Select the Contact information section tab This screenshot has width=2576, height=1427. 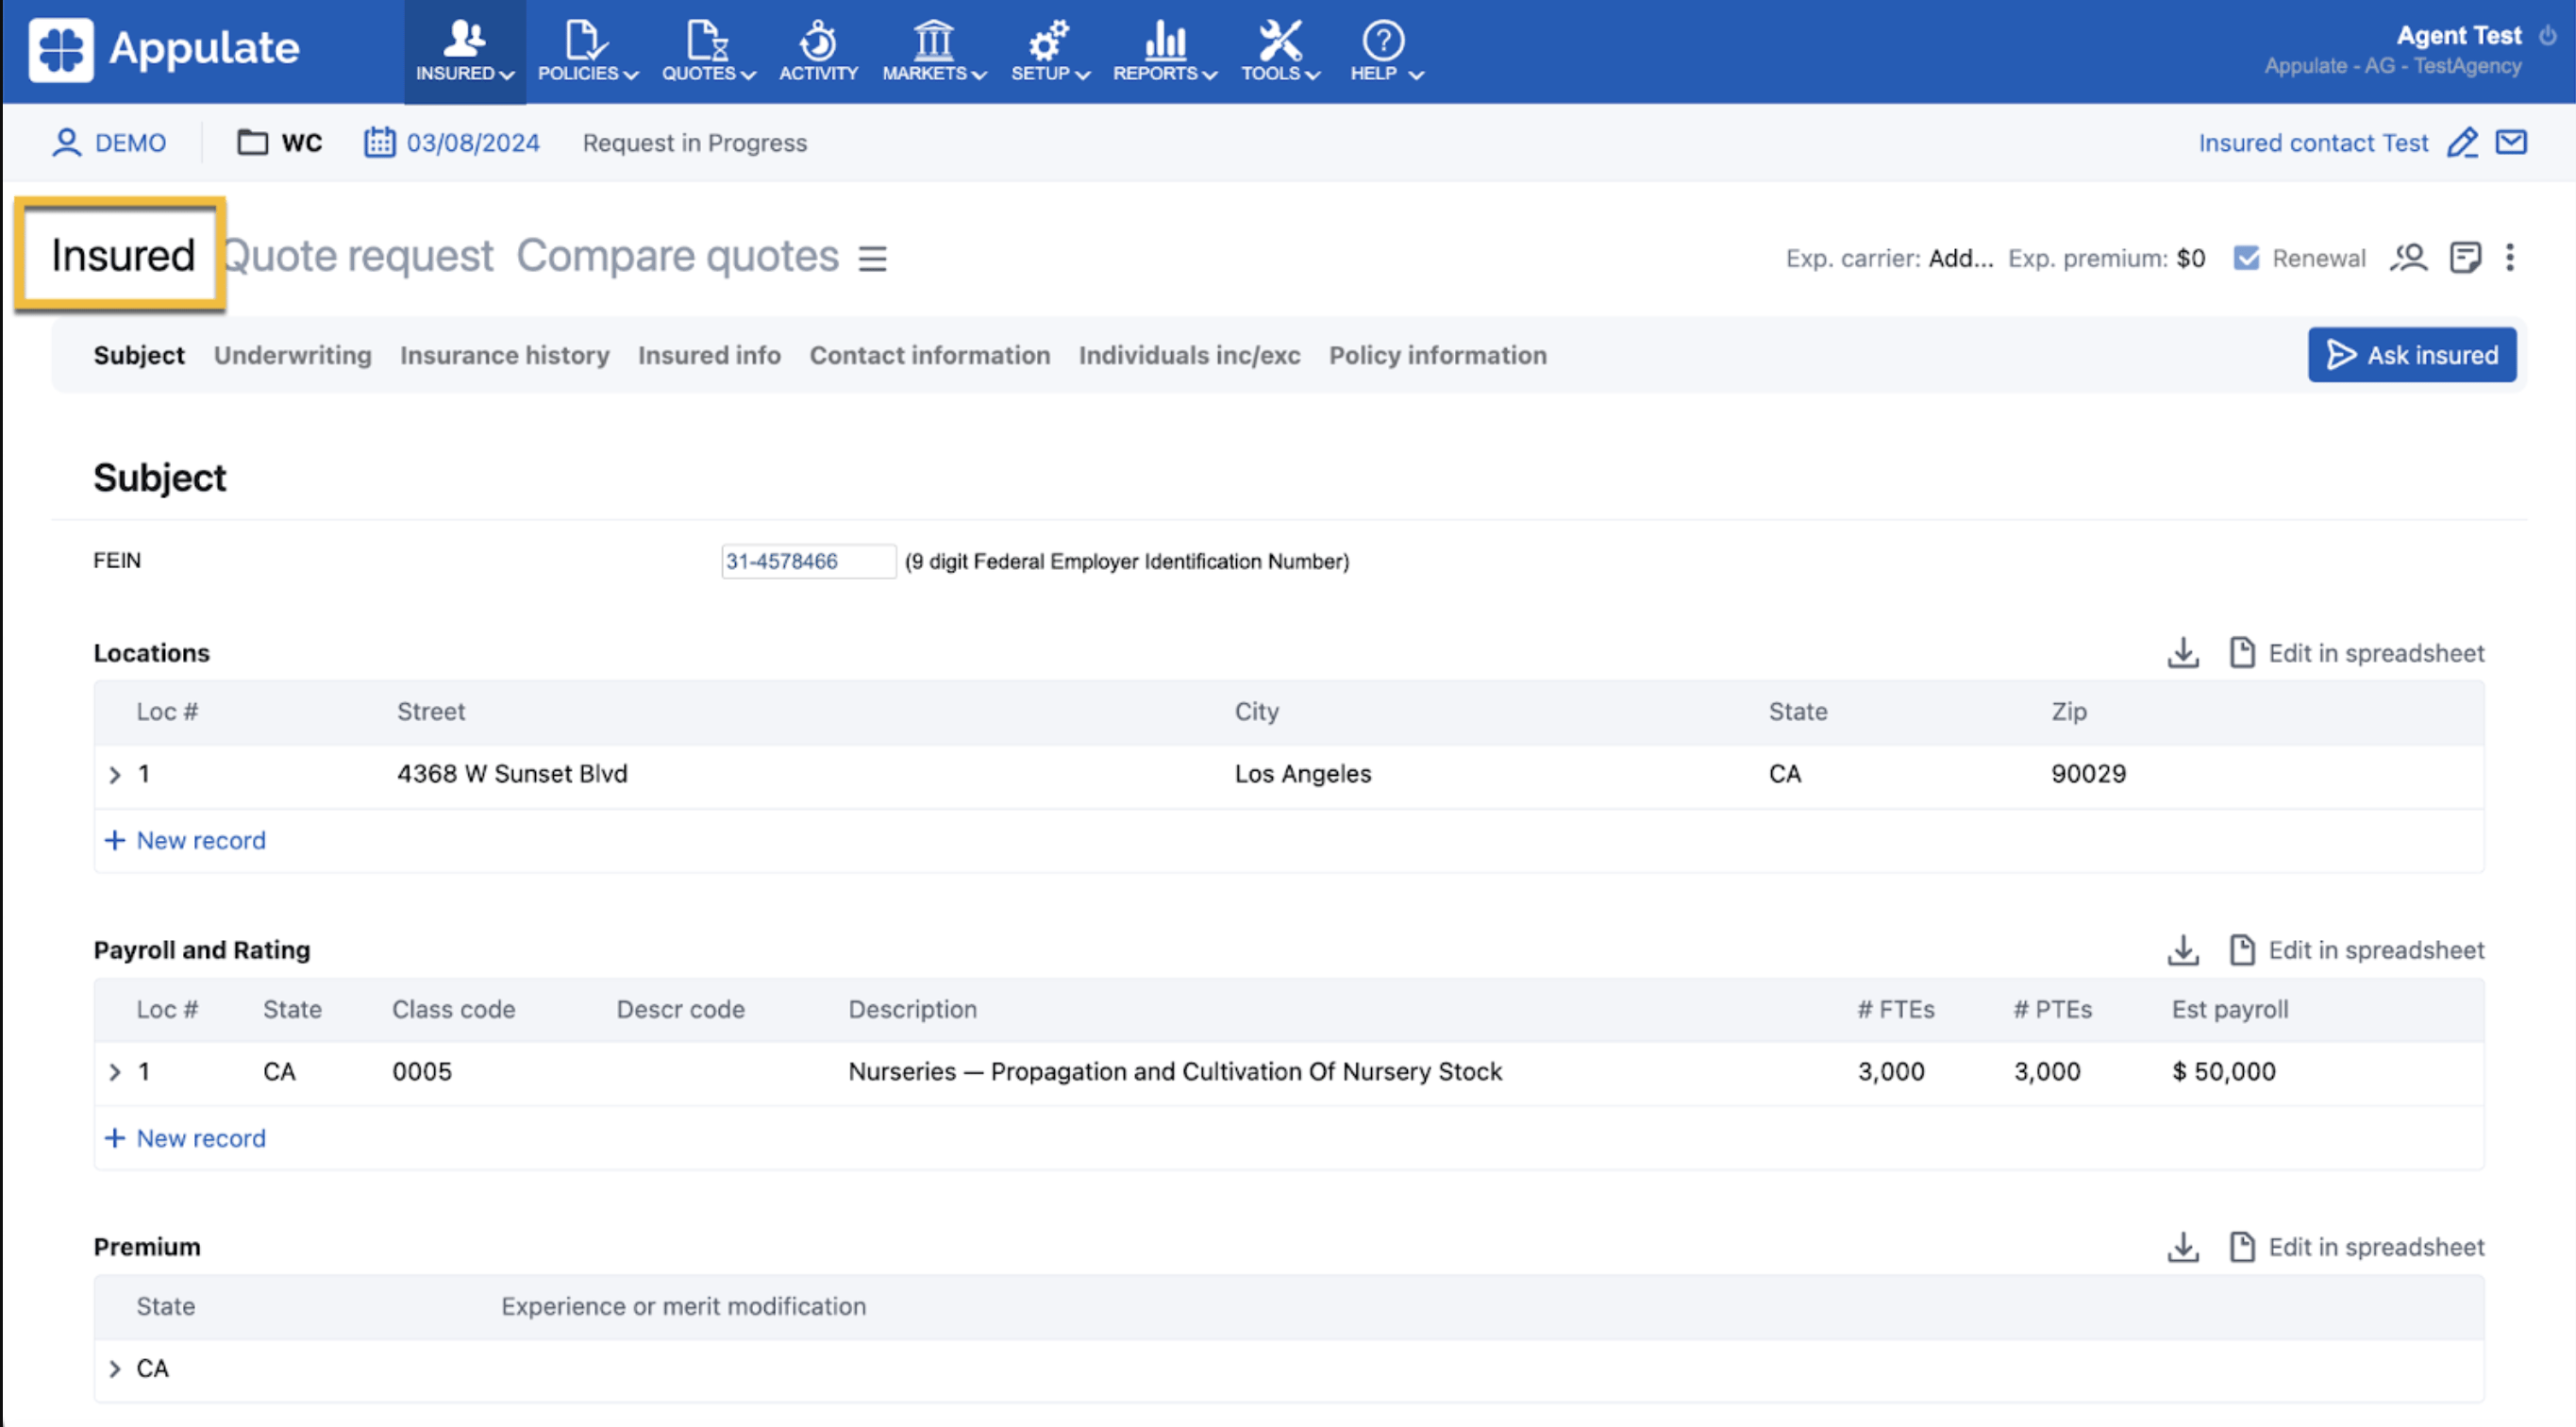(x=929, y=355)
